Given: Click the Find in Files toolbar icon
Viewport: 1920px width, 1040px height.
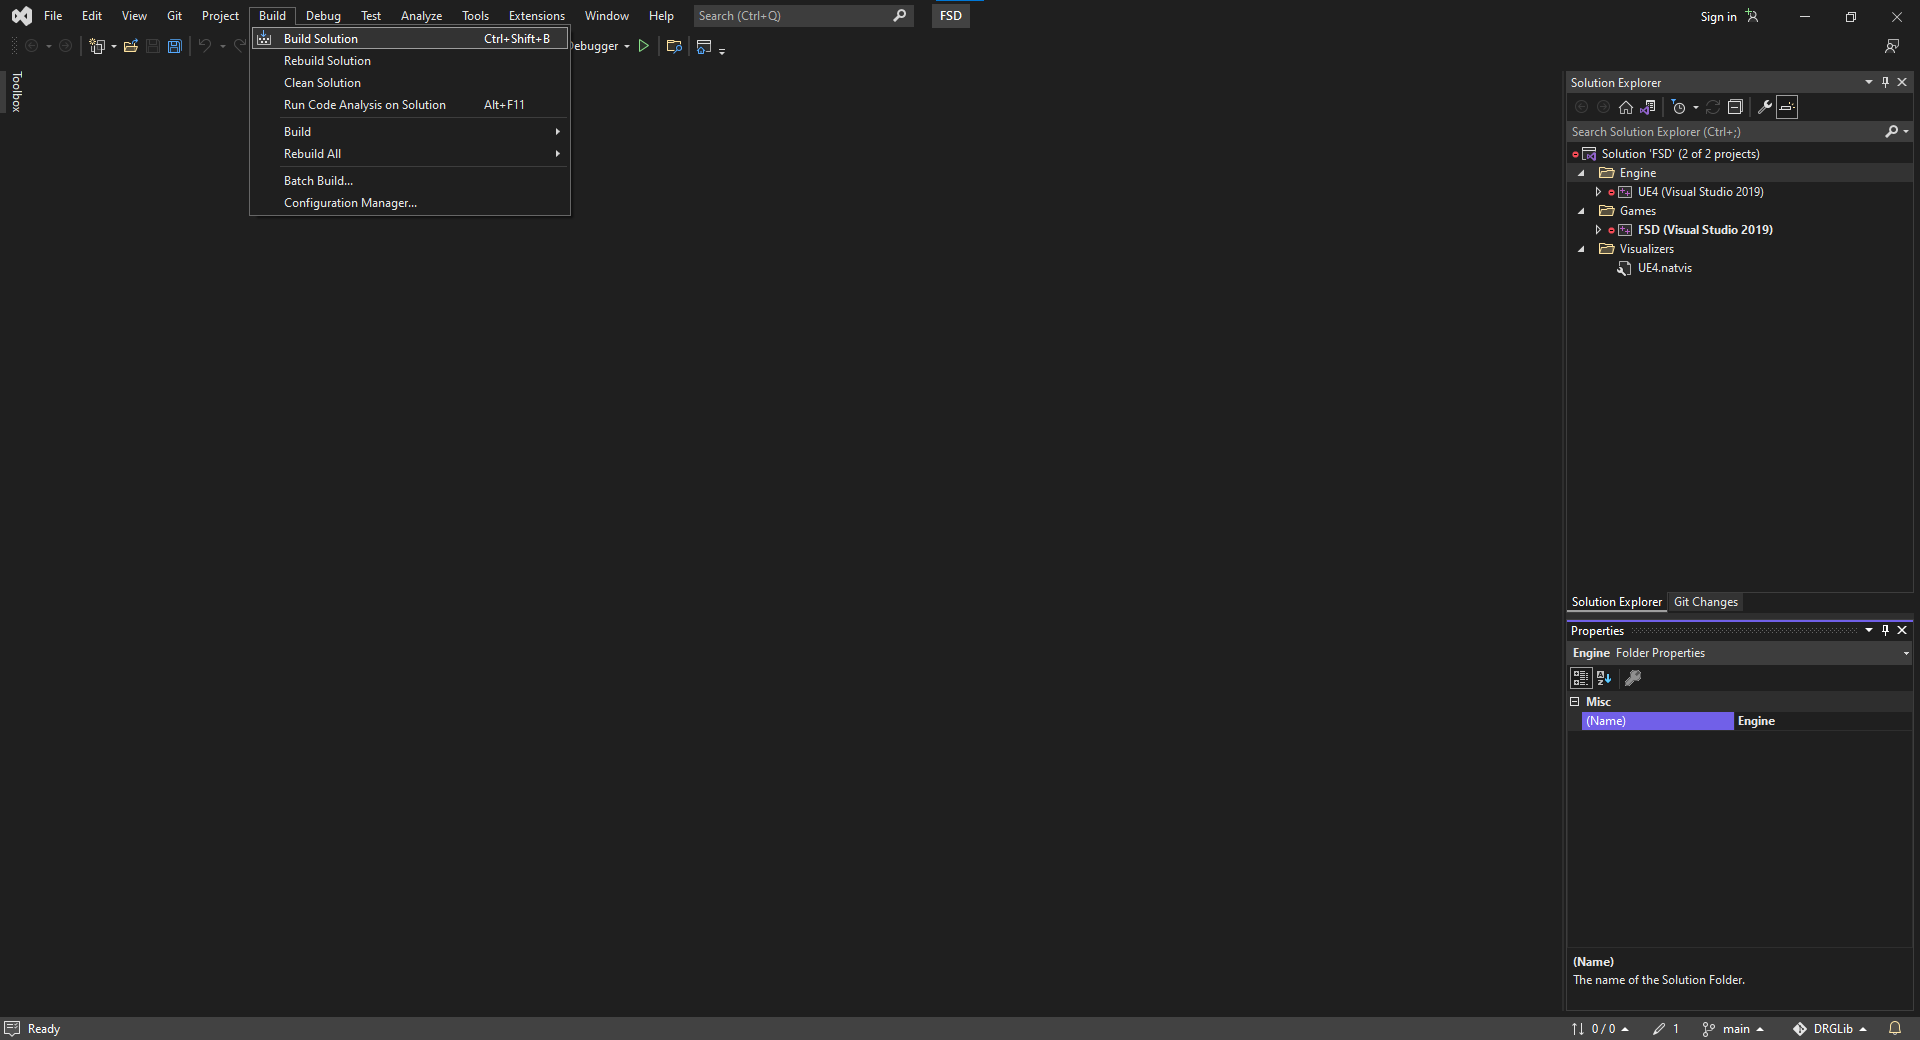Looking at the screenshot, I should click(x=674, y=46).
